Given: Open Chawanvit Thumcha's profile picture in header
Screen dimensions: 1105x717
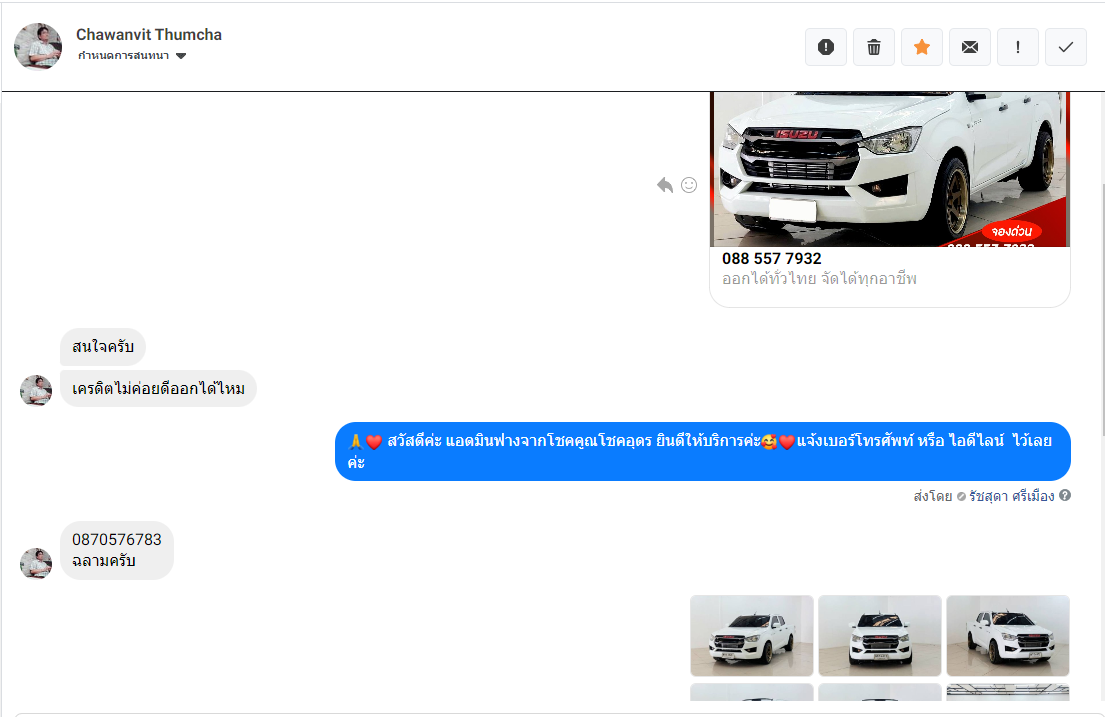Looking at the screenshot, I should coord(38,46).
